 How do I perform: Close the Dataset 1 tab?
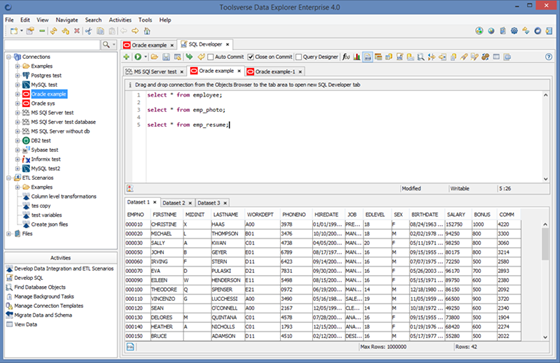[x=155, y=202]
